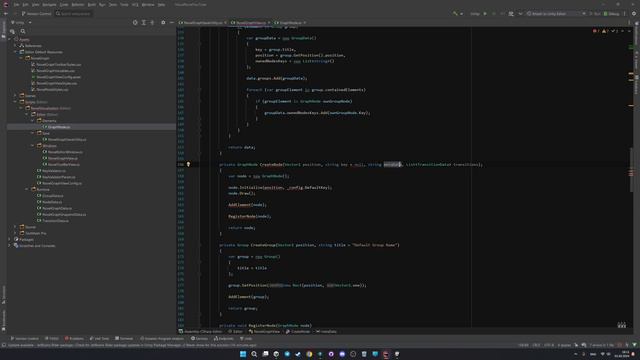Open the Navigate menu
Image resolution: width=640 pixels, height=360 pixels.
49,4
